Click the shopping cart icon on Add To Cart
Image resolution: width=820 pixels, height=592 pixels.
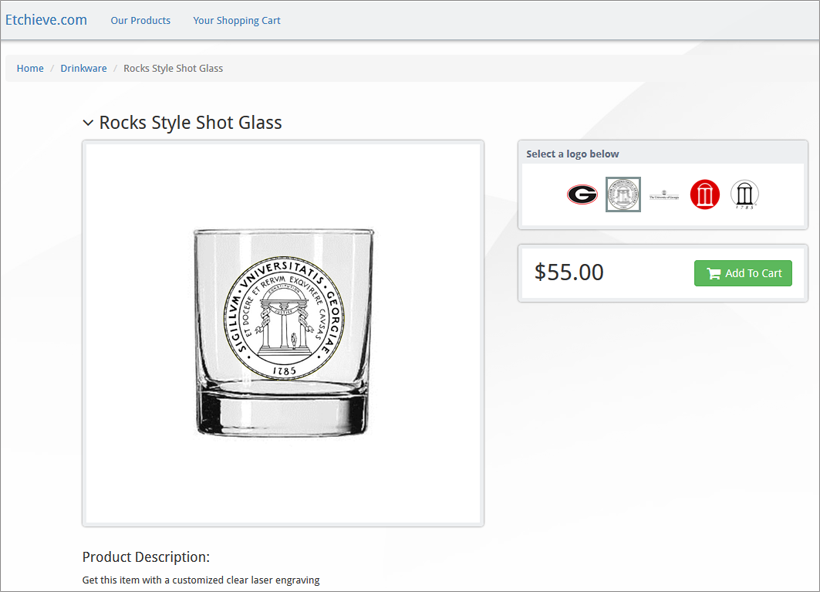point(714,274)
